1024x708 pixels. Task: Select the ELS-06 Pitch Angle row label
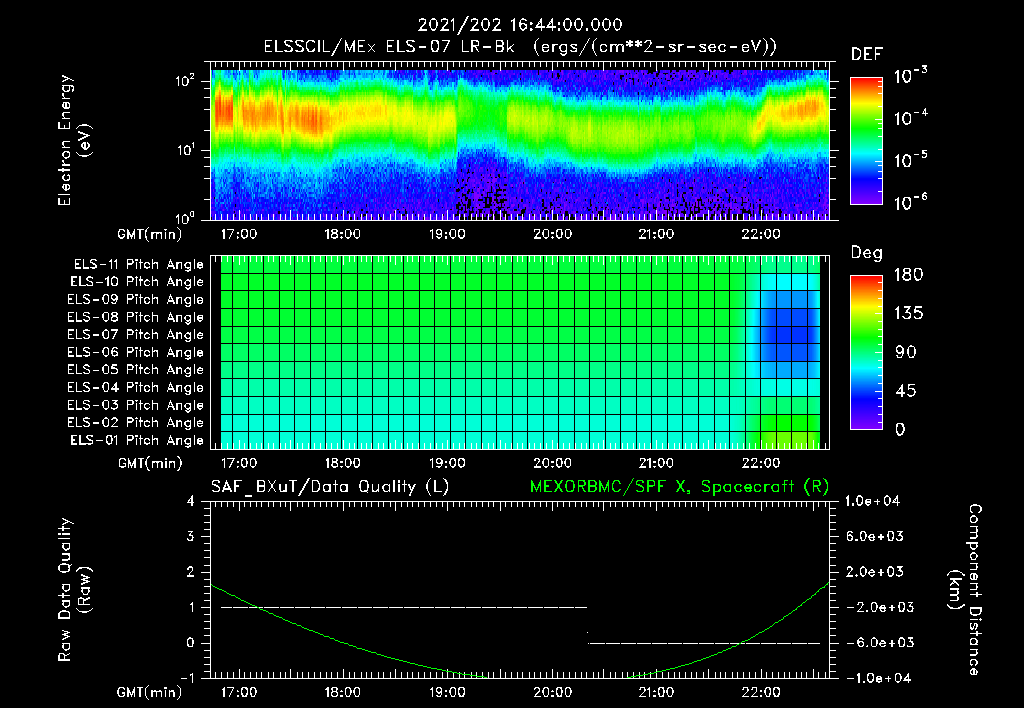click(x=136, y=352)
